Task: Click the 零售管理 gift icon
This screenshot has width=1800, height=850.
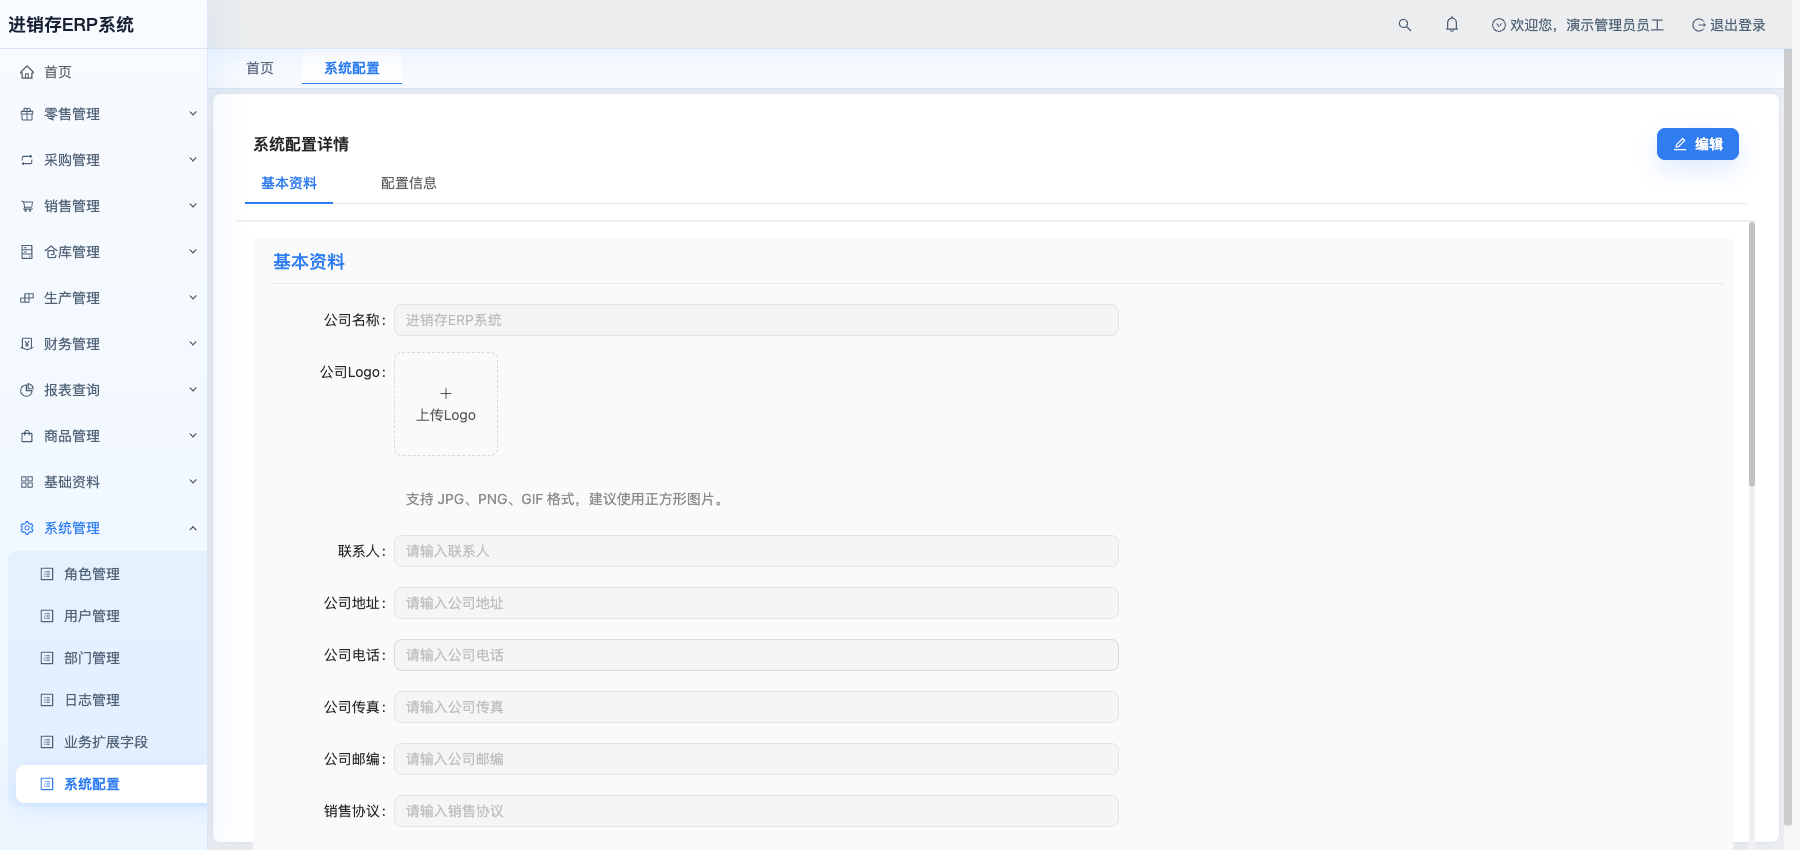Action: pos(27,114)
